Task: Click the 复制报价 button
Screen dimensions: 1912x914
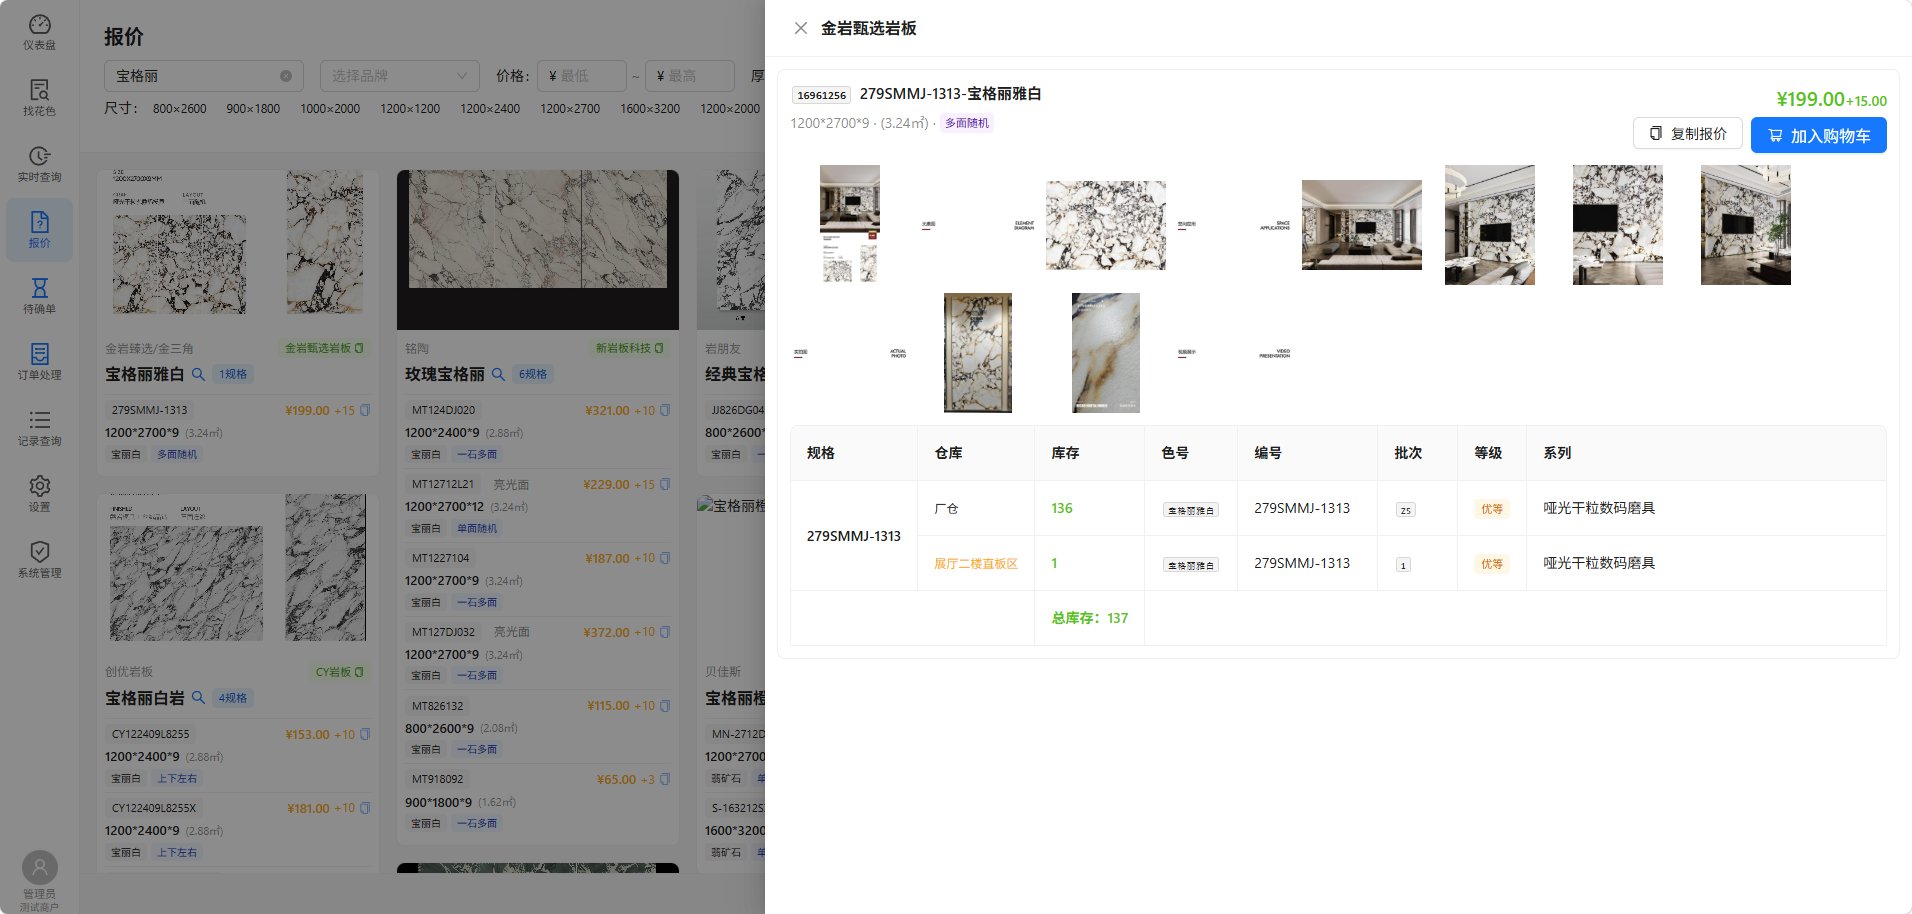Action: (x=1687, y=134)
